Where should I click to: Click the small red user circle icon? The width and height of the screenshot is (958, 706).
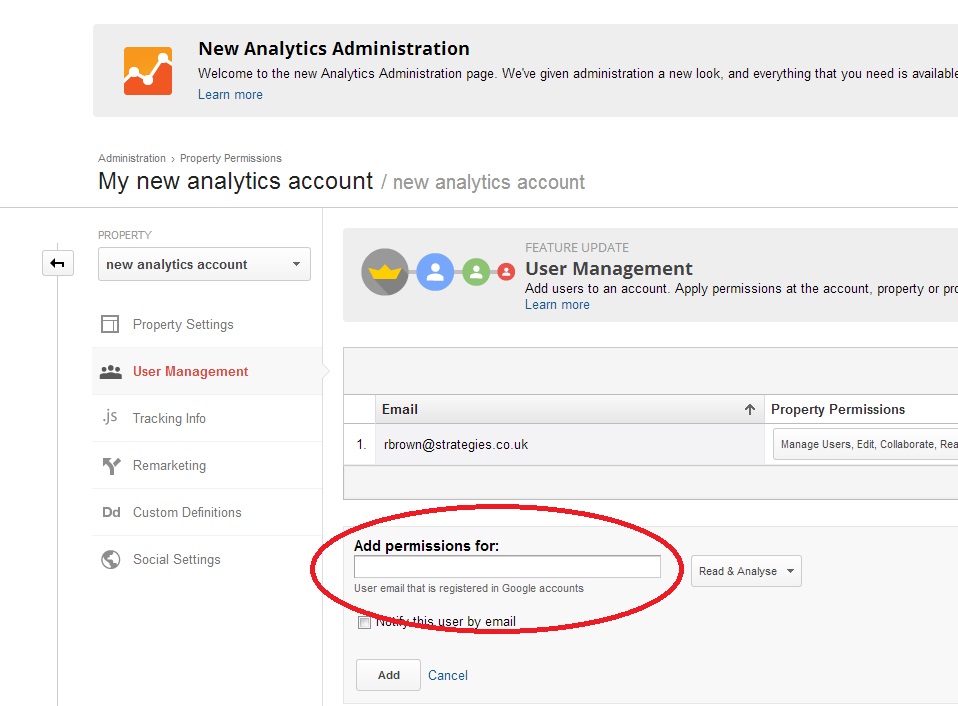(506, 272)
